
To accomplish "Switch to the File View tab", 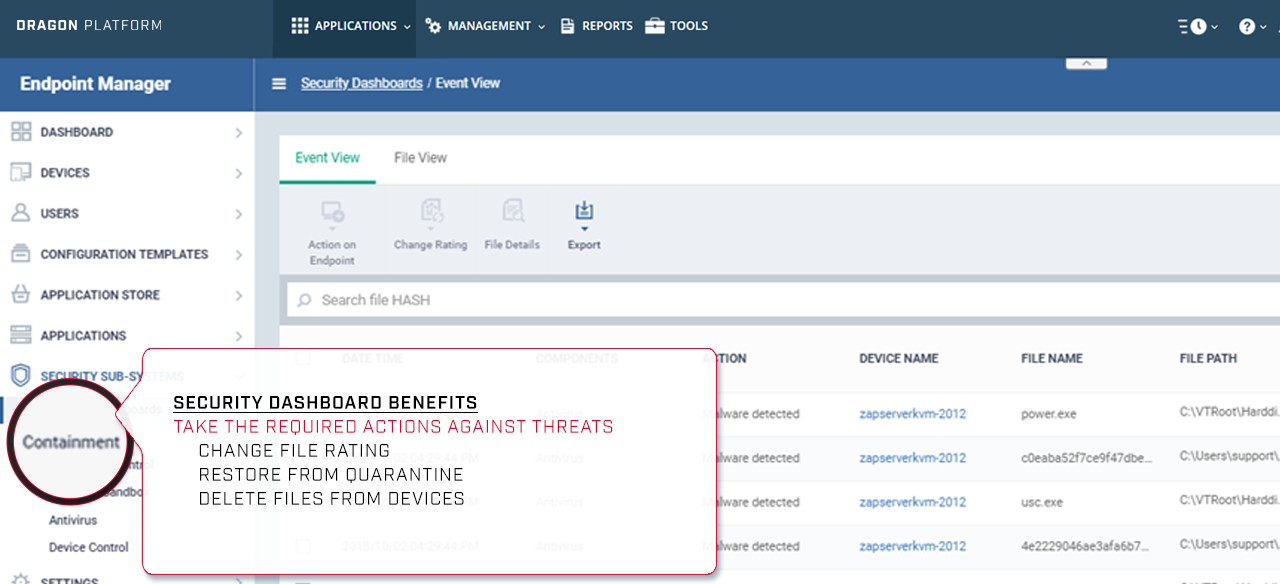I will point(420,158).
